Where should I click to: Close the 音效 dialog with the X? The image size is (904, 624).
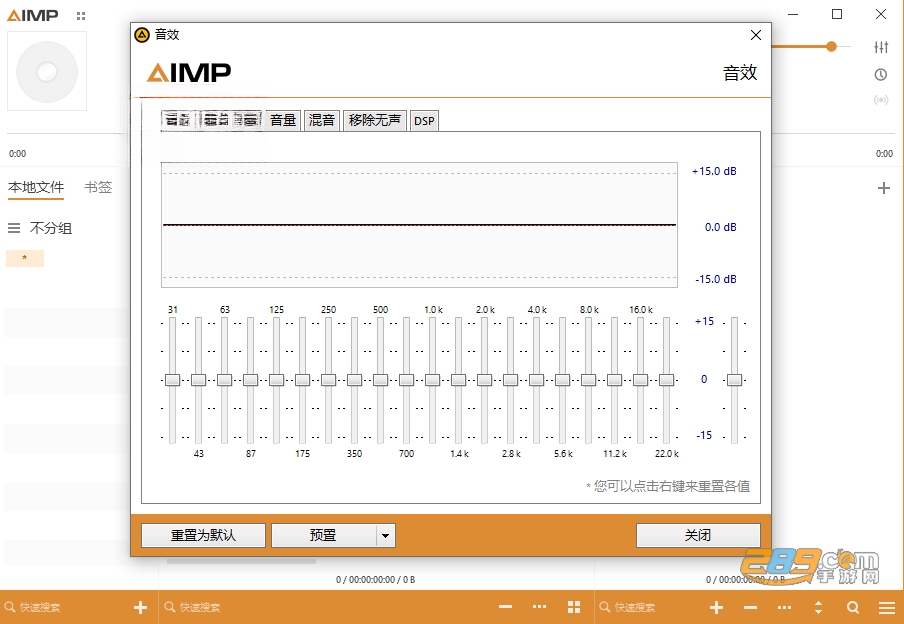(x=756, y=35)
